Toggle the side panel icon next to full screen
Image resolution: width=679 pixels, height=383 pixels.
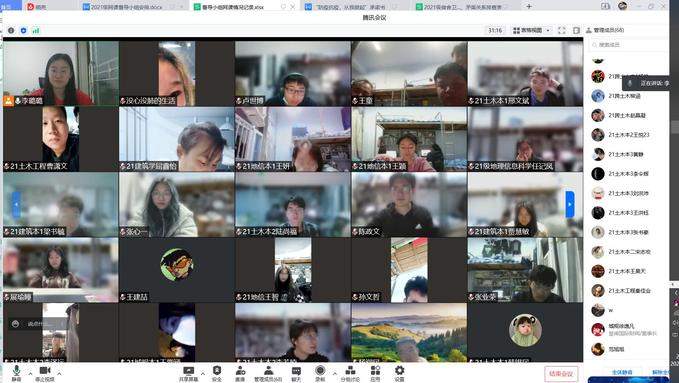pyautogui.click(x=576, y=30)
